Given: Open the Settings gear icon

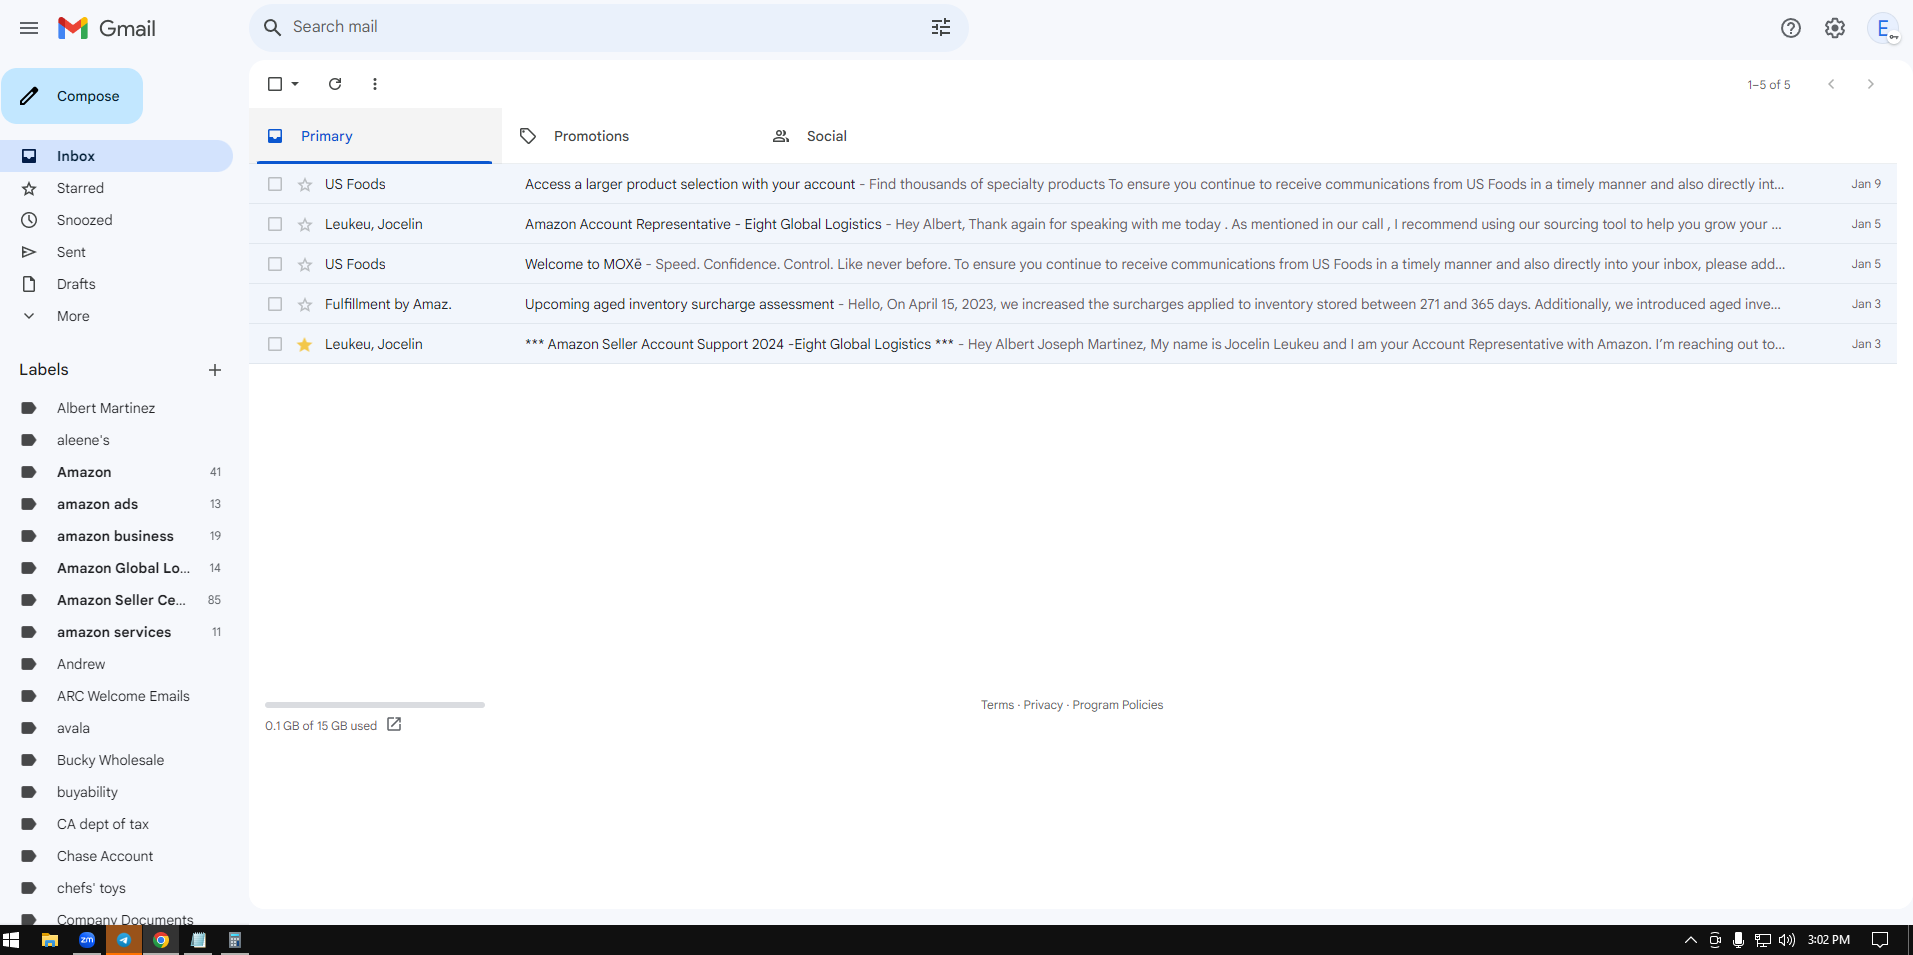Looking at the screenshot, I should [x=1835, y=28].
